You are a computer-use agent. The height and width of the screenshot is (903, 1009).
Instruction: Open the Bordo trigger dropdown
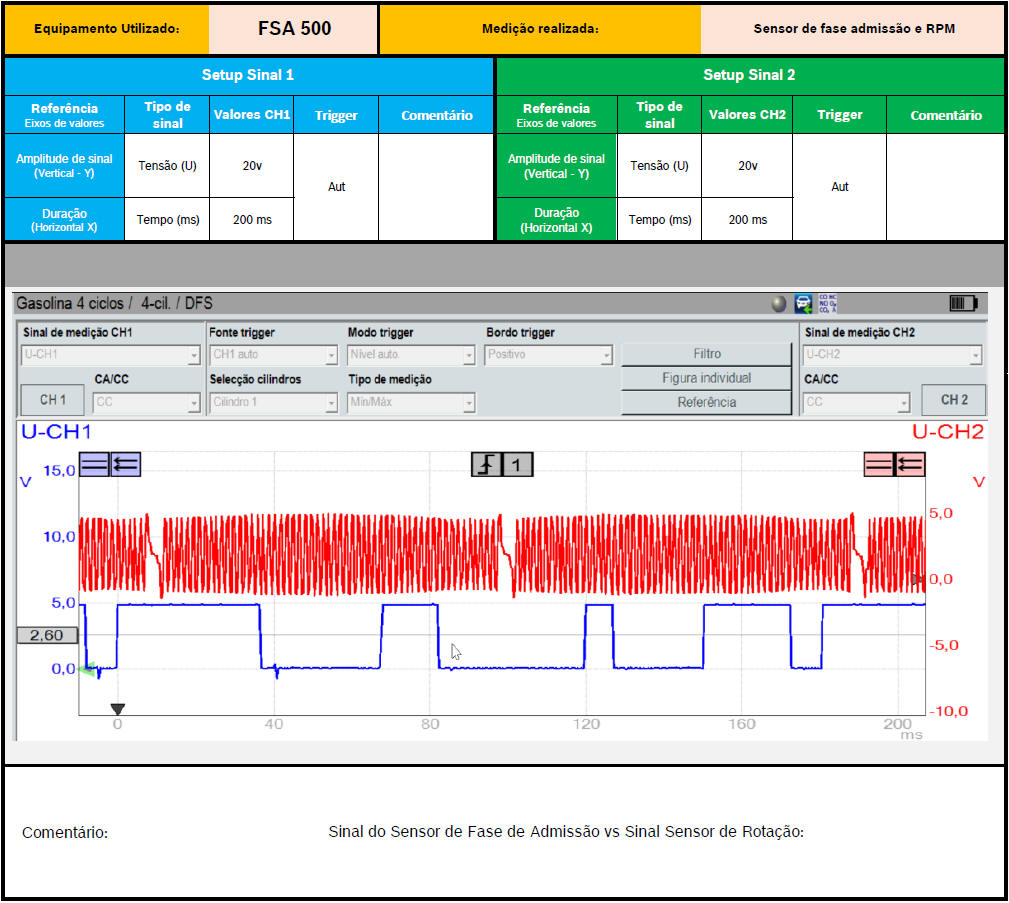point(548,355)
